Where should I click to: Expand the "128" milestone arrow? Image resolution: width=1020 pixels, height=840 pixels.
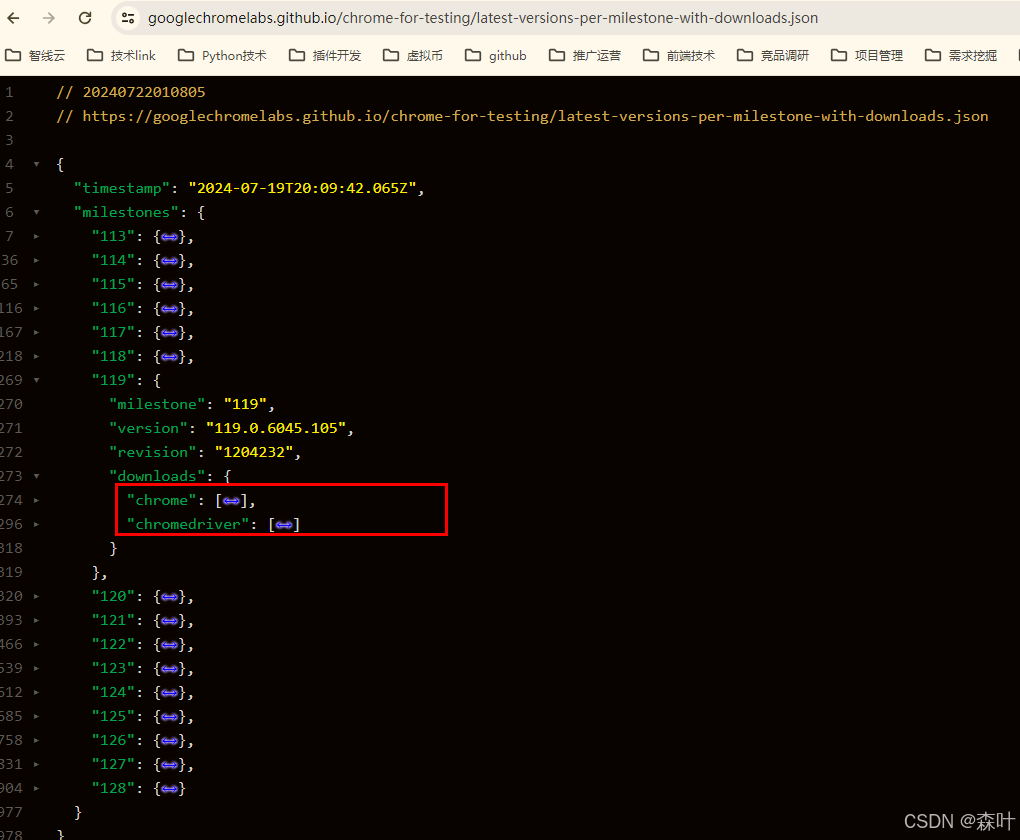click(36, 789)
